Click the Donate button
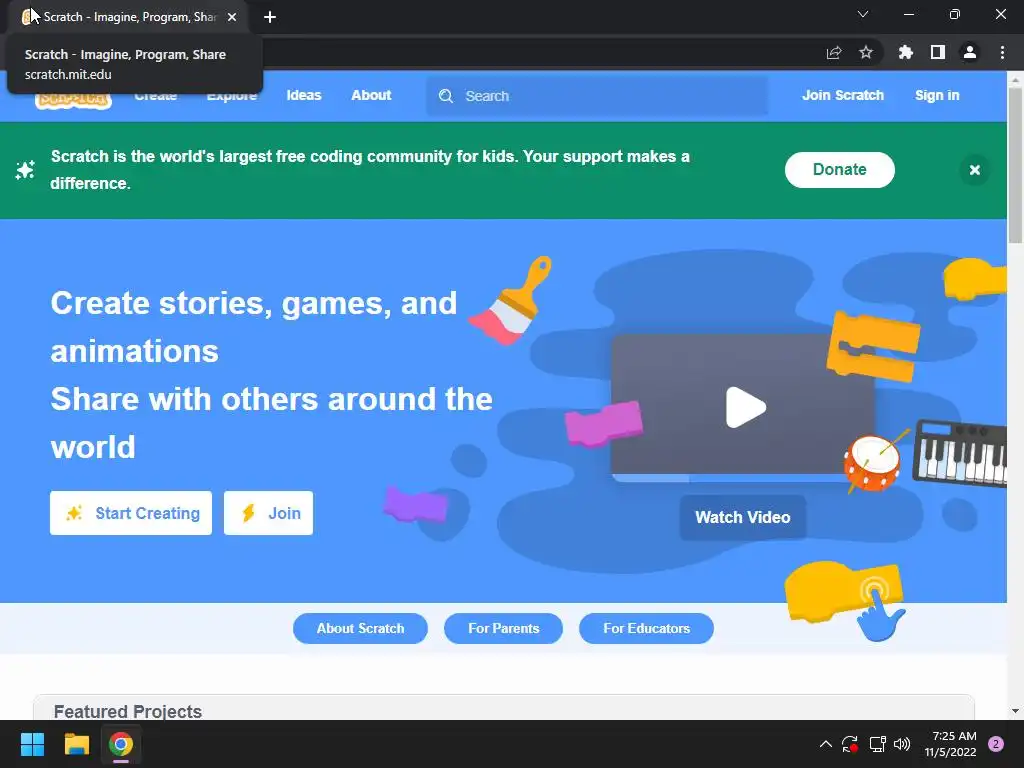The height and width of the screenshot is (768, 1024). tap(839, 170)
